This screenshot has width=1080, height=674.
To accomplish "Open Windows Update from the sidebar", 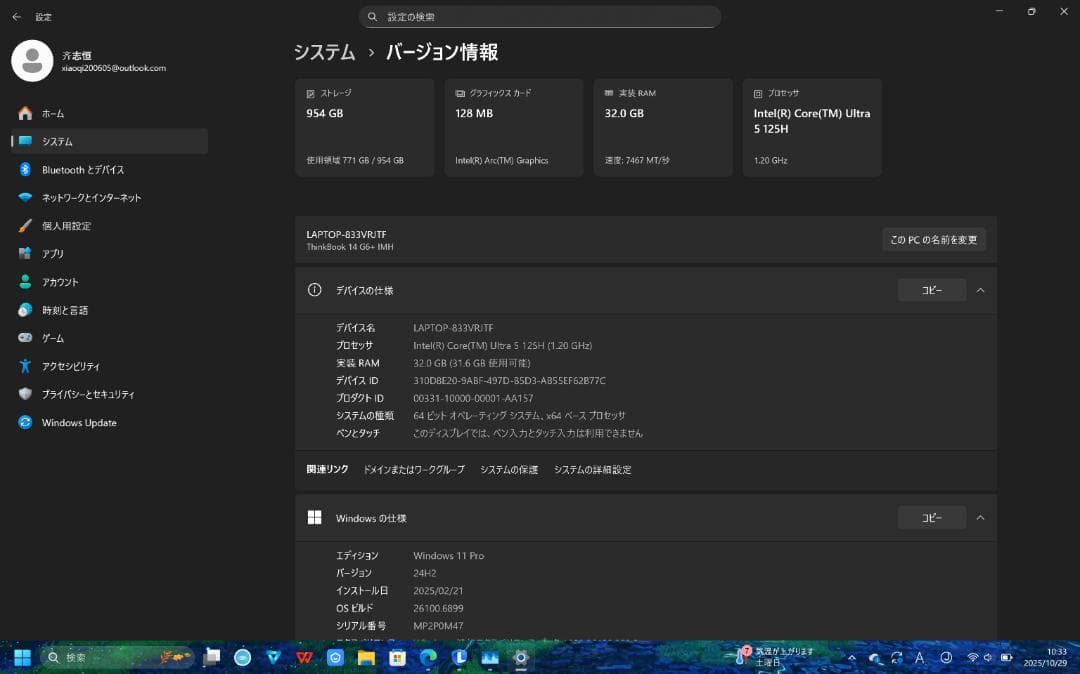I will [77, 422].
